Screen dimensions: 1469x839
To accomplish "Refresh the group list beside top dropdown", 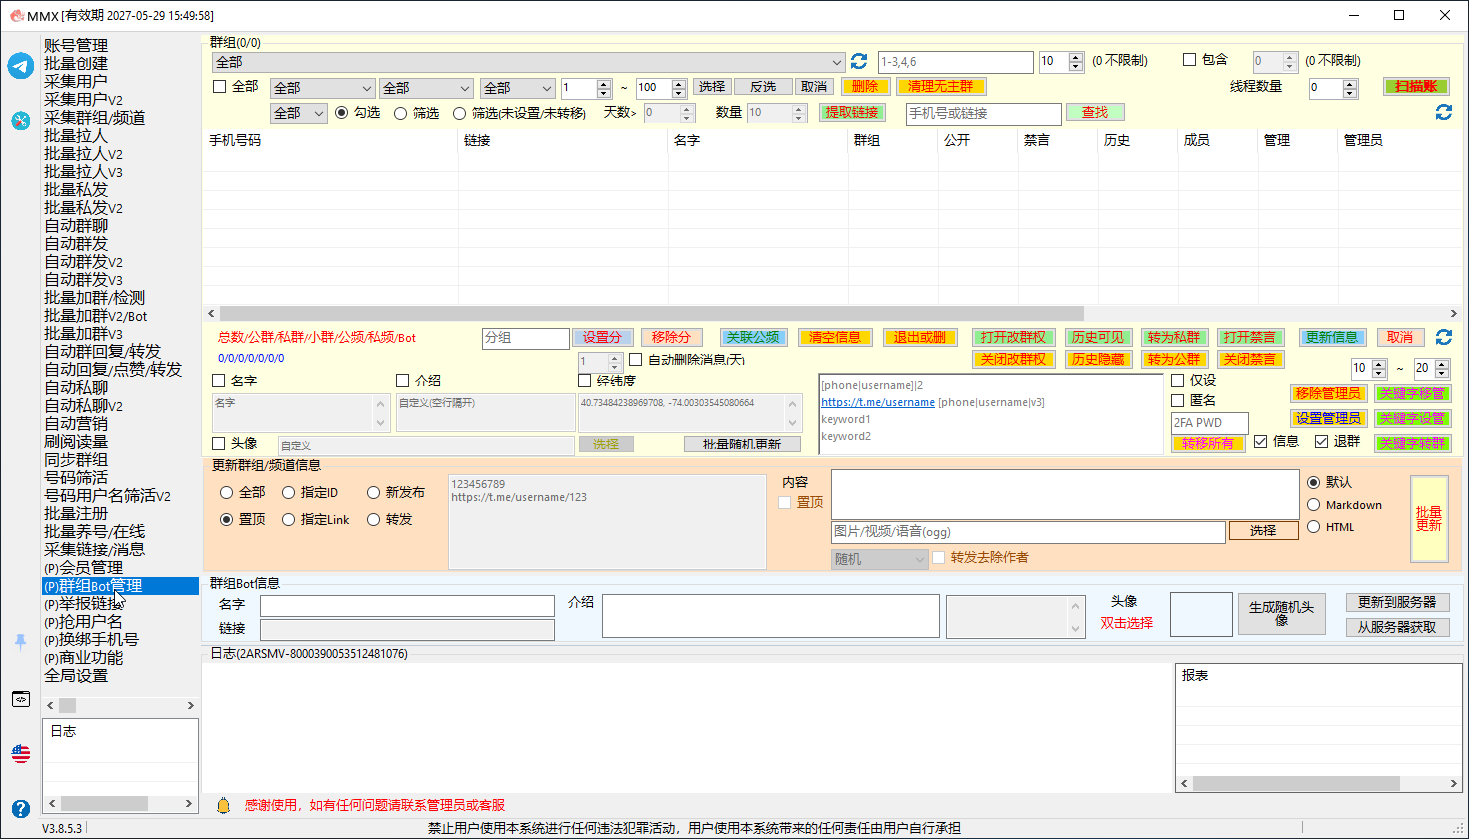I will pos(859,62).
